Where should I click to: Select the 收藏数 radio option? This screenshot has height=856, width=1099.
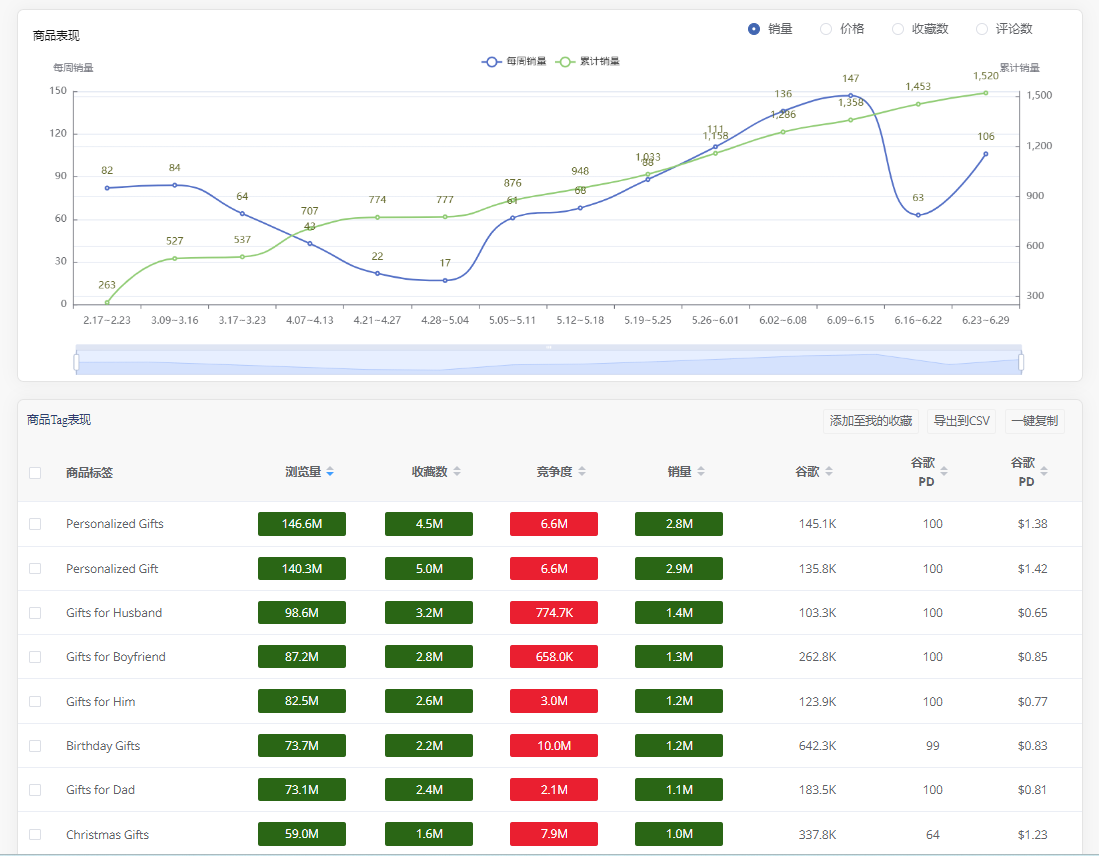(x=898, y=29)
